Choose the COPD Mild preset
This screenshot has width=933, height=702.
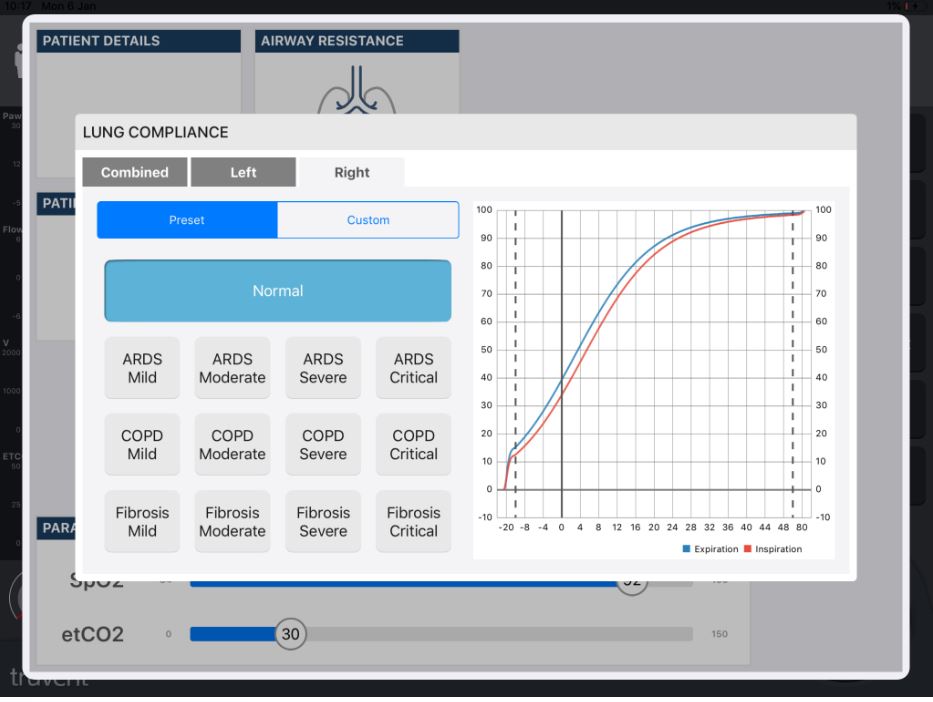point(142,444)
